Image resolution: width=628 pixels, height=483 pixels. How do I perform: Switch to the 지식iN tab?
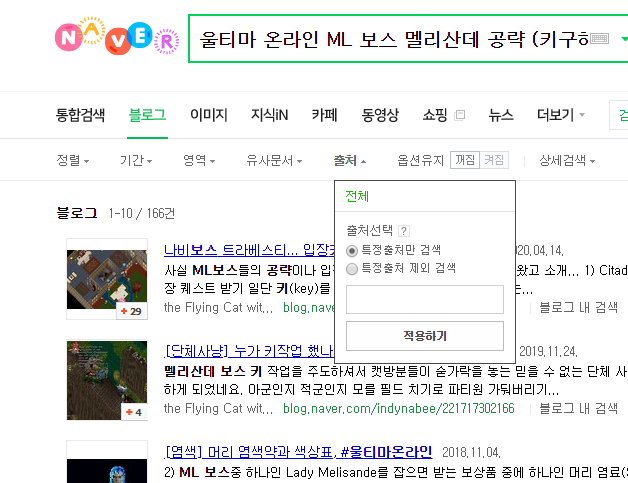point(270,115)
